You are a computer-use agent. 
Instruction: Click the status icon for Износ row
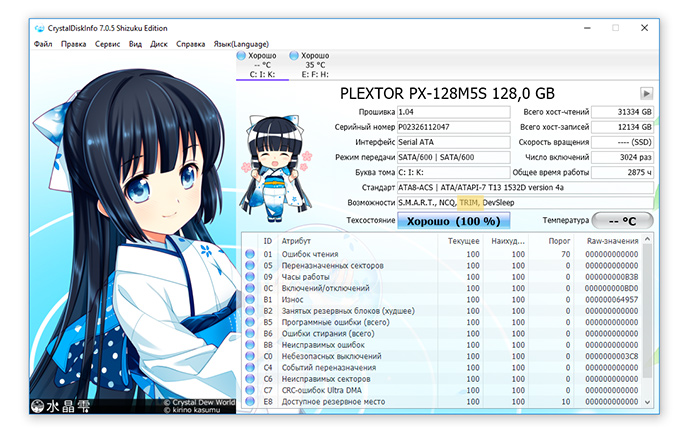(x=250, y=300)
